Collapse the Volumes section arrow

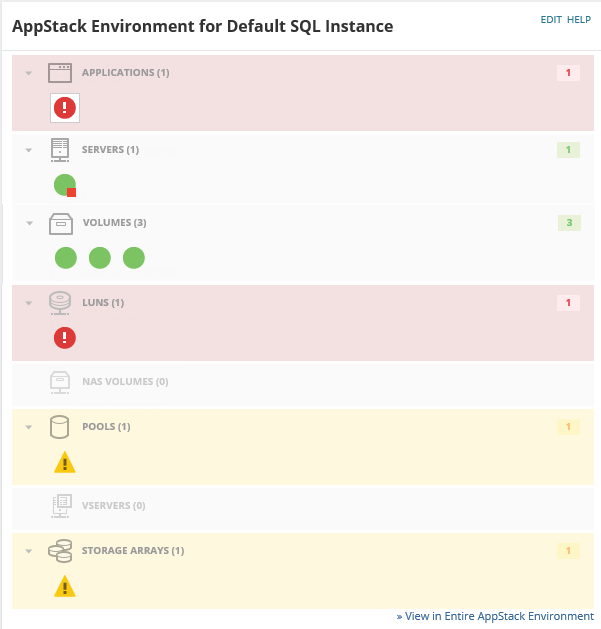click(x=29, y=223)
